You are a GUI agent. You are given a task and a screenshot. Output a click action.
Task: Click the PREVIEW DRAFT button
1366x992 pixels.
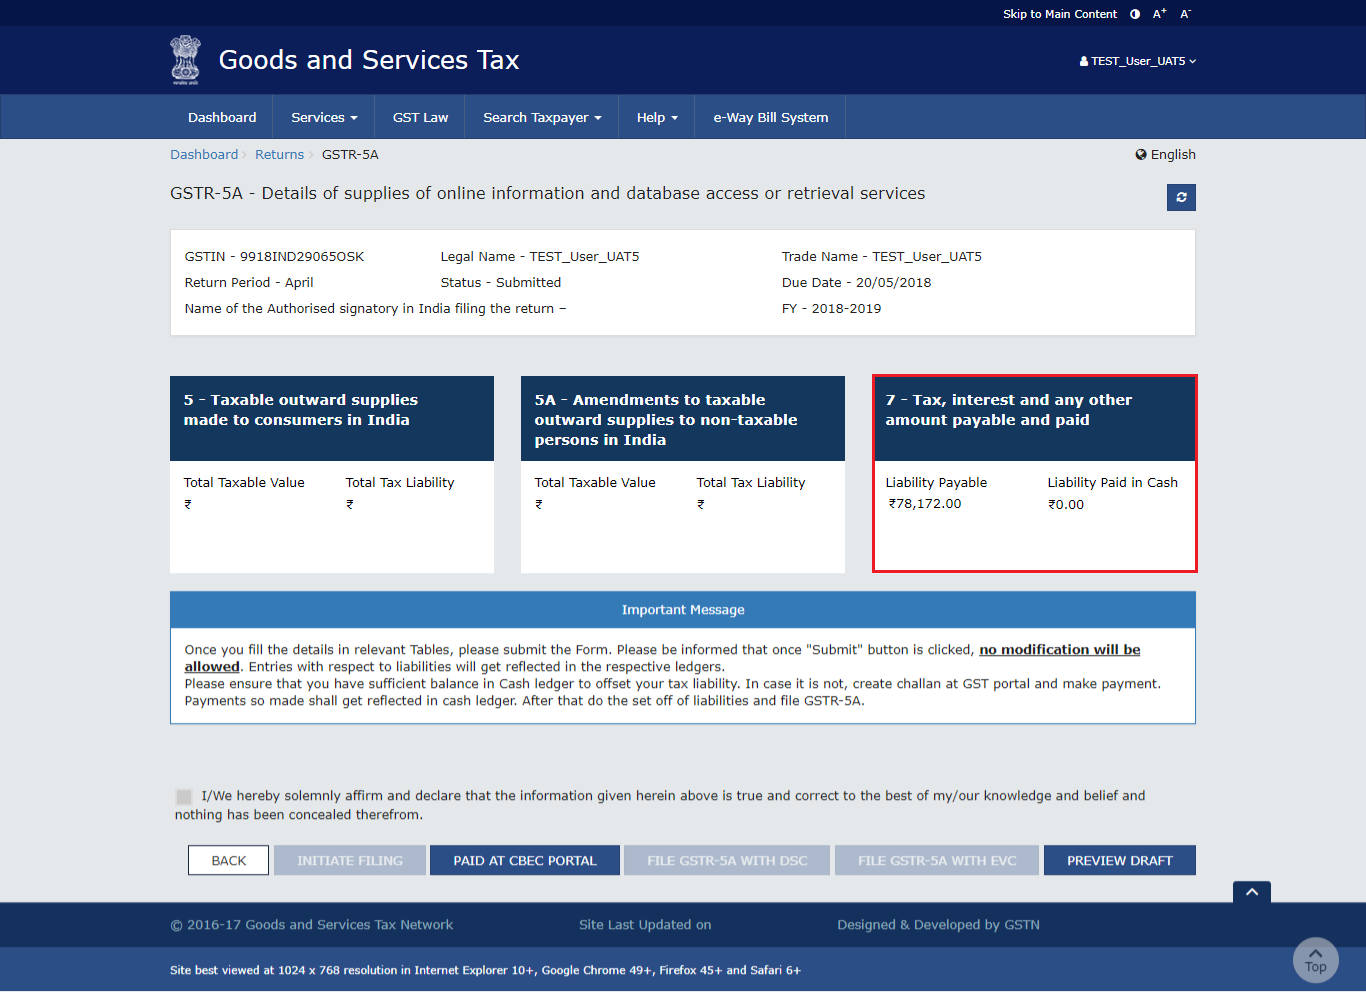pyautogui.click(x=1119, y=860)
